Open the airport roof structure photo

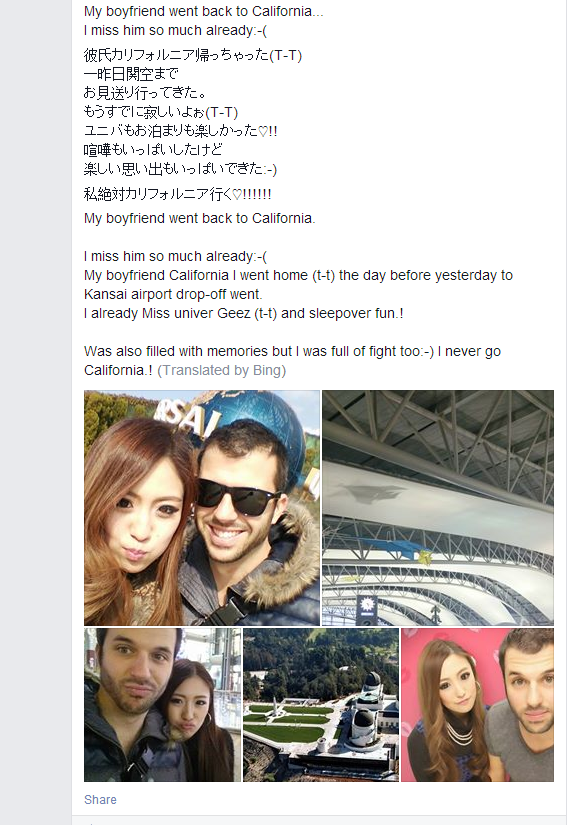coord(438,508)
